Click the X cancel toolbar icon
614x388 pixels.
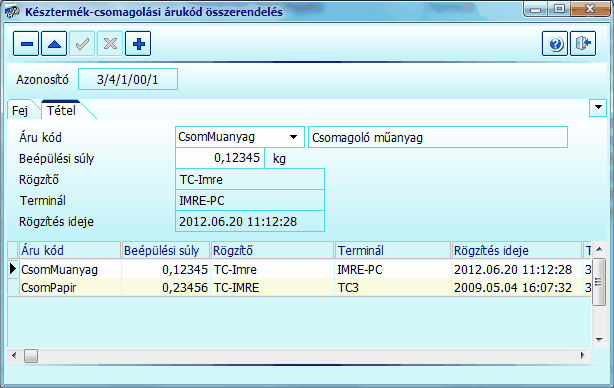point(110,43)
